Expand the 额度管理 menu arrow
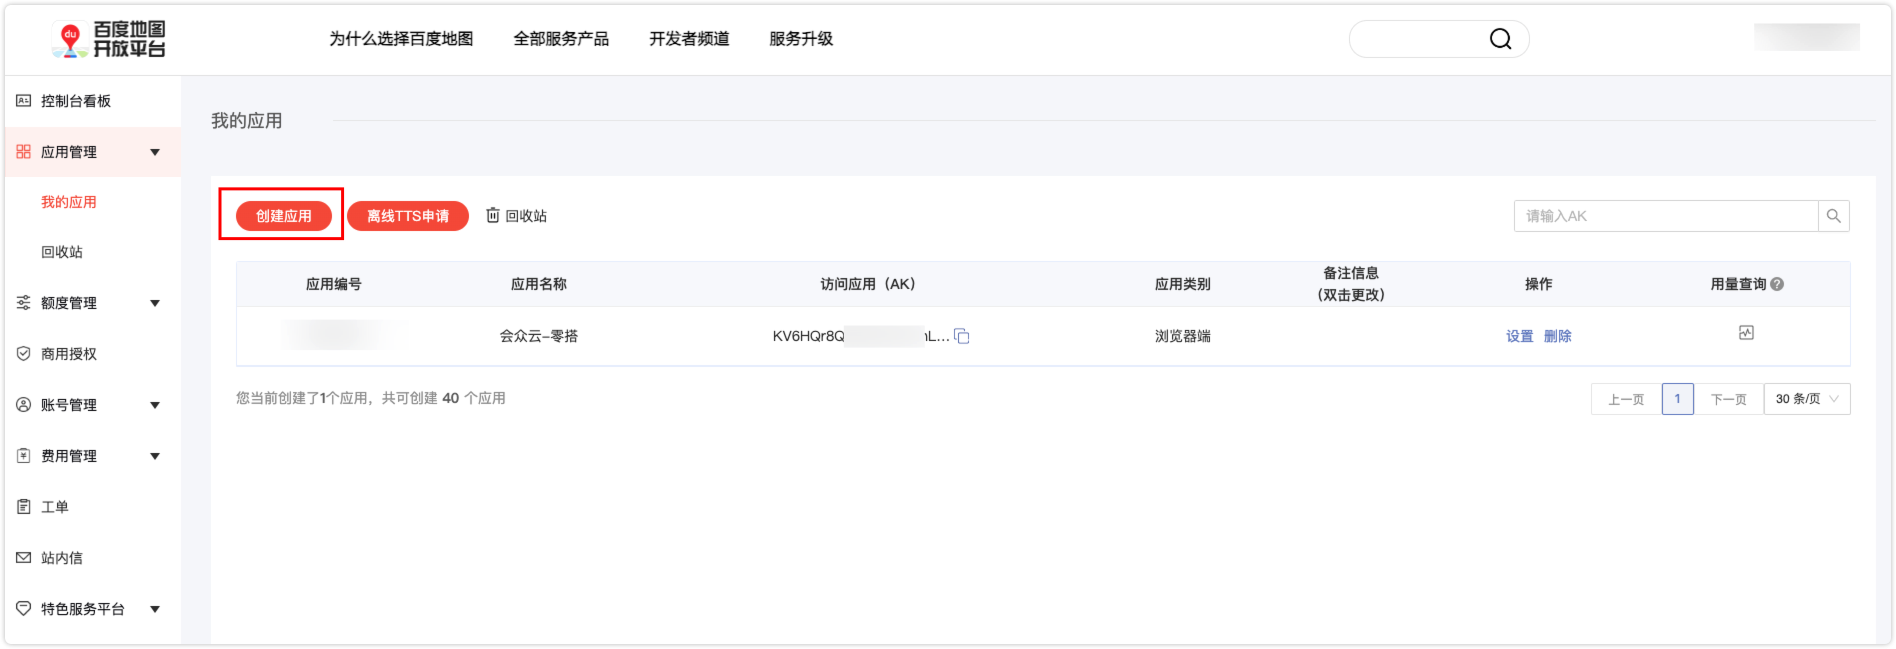Screen dimensions: 1896x649 click(155, 303)
